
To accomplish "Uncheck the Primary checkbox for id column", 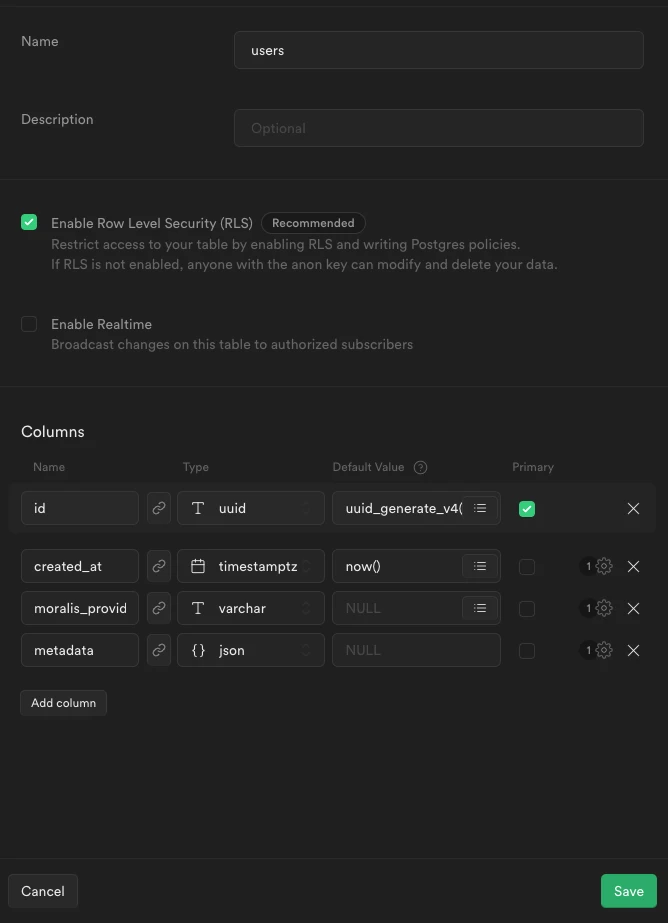I will coord(527,508).
